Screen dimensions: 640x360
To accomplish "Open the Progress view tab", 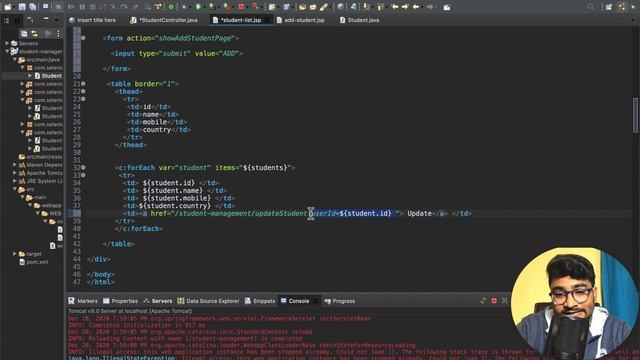I will pos(340,301).
